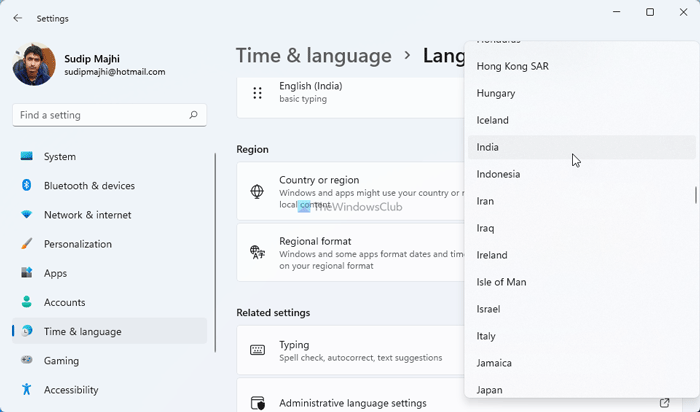Open System settings from sidebar
The image size is (700, 412).
click(60, 157)
